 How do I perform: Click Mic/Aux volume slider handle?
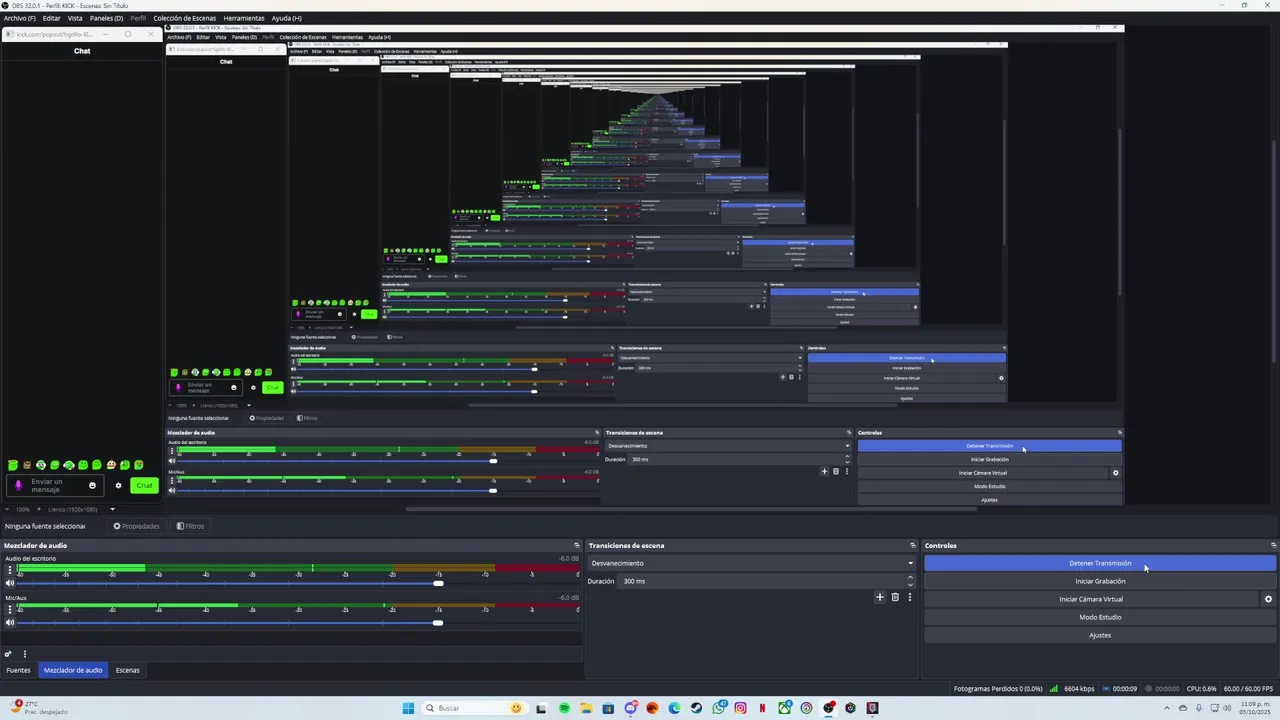click(x=438, y=623)
